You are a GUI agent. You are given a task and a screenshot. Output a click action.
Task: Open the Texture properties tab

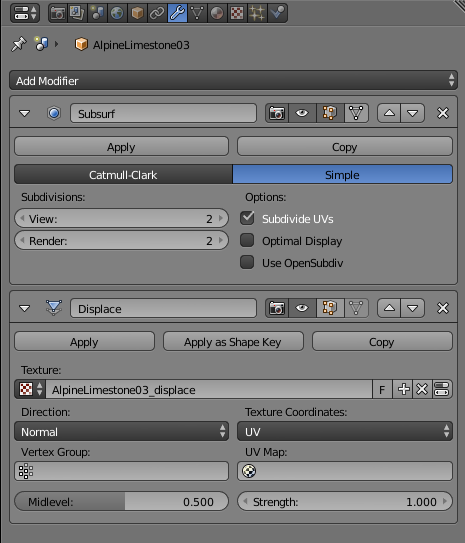pos(237,13)
